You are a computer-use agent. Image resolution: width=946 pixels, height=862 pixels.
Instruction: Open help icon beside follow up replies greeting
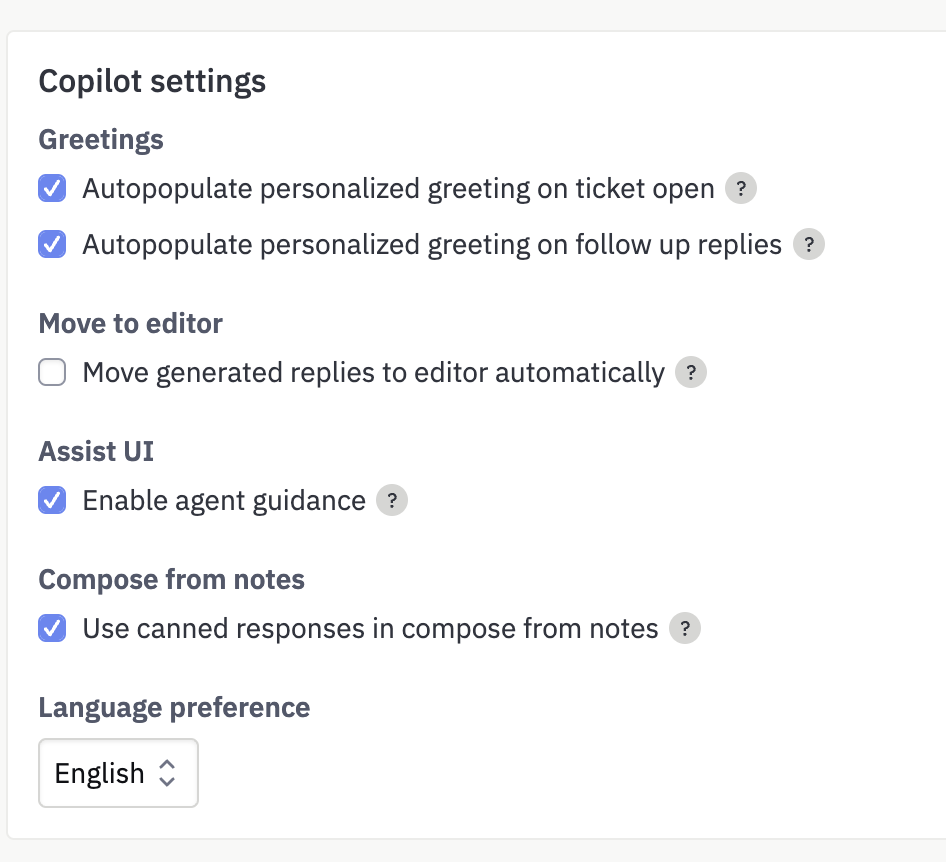(x=808, y=244)
